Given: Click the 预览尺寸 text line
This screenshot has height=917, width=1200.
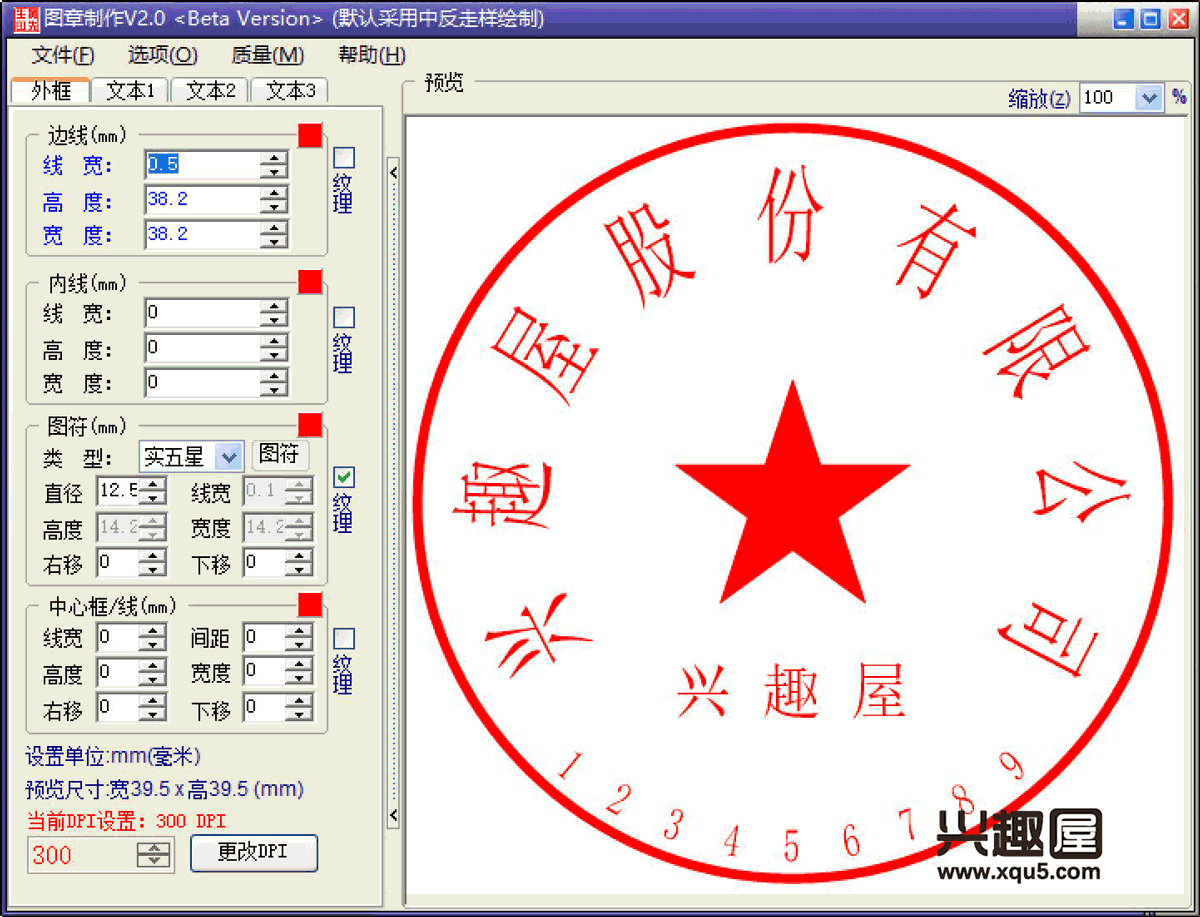Looking at the screenshot, I should tap(164, 789).
